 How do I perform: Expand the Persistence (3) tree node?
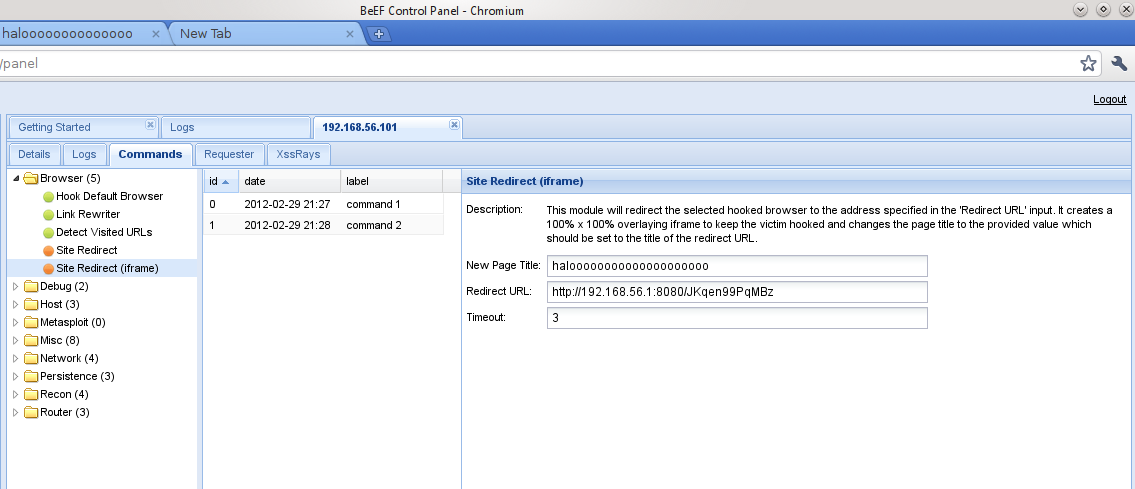click(x=16, y=377)
